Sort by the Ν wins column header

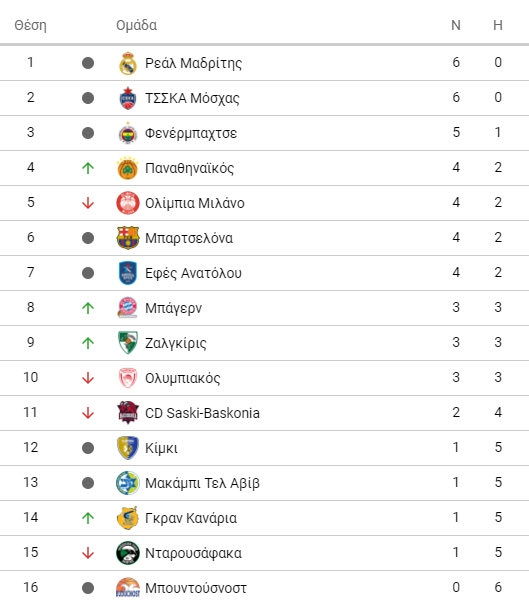pos(456,25)
